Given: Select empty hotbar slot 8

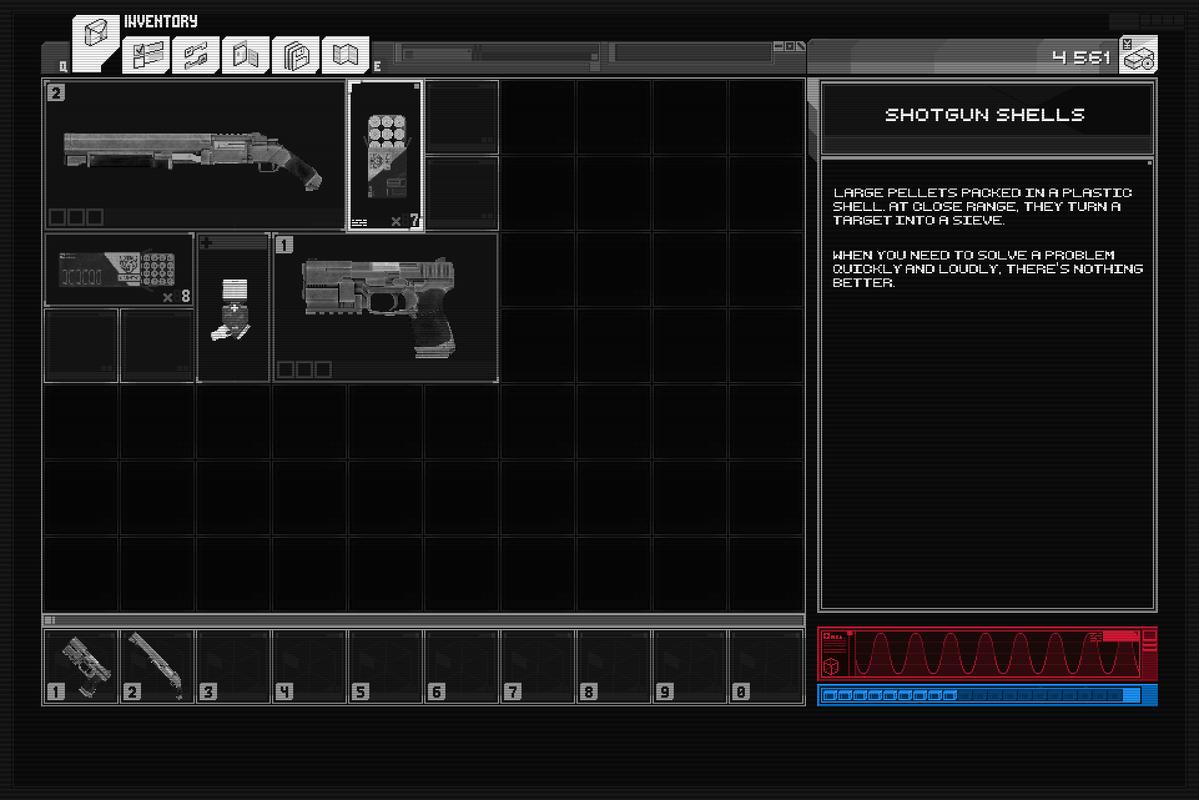Looking at the screenshot, I should pos(613,666).
